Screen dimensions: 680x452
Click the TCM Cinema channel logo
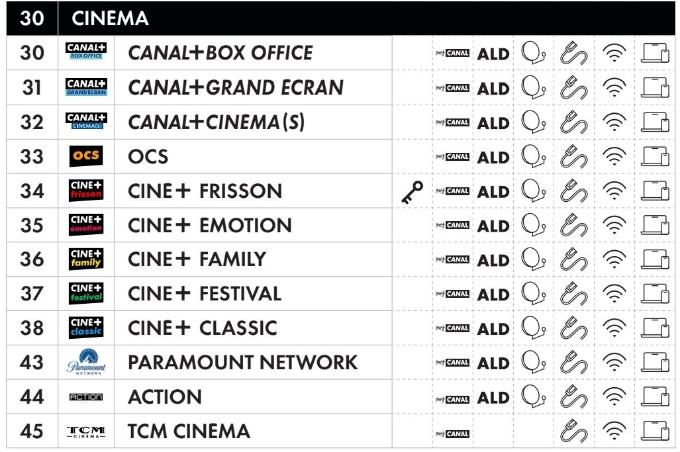click(86, 432)
